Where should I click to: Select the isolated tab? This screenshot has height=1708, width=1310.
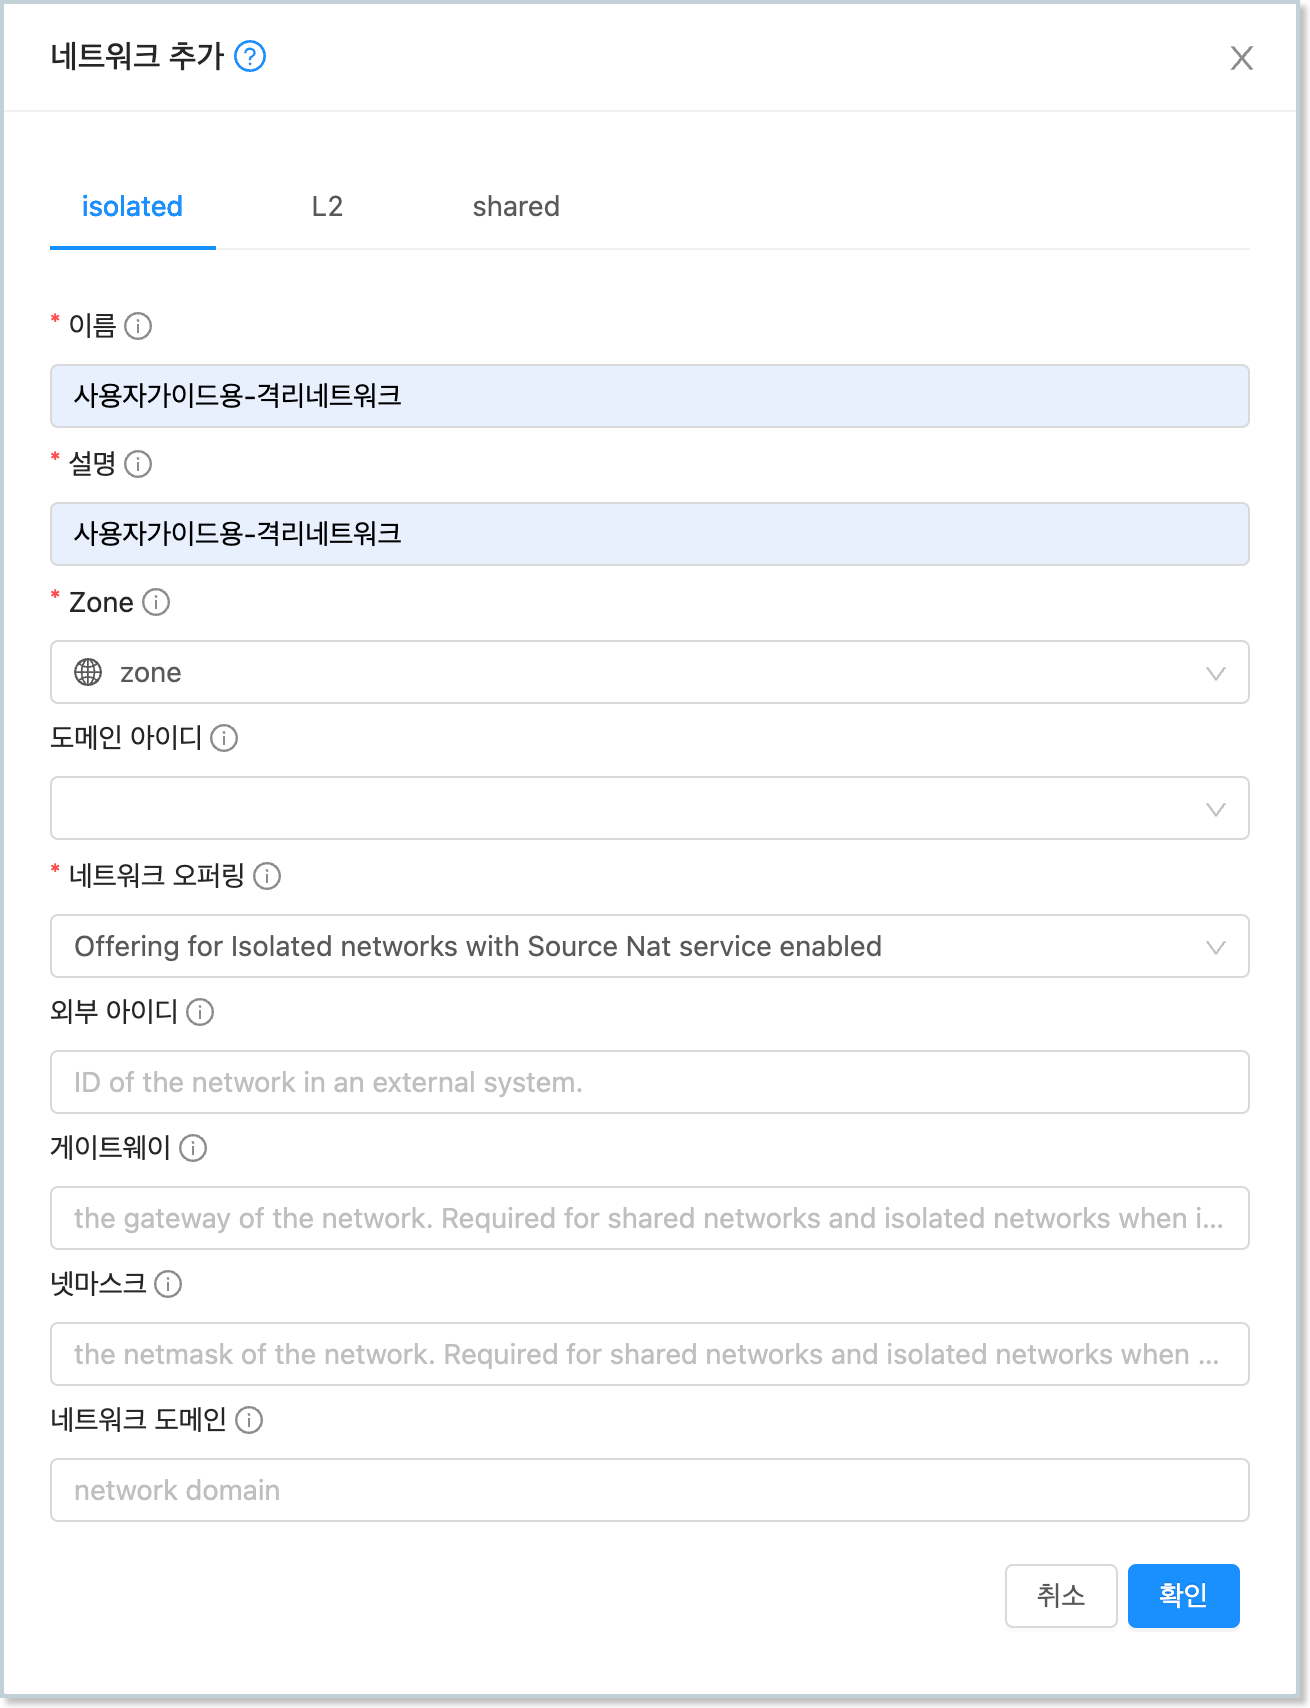pos(132,207)
